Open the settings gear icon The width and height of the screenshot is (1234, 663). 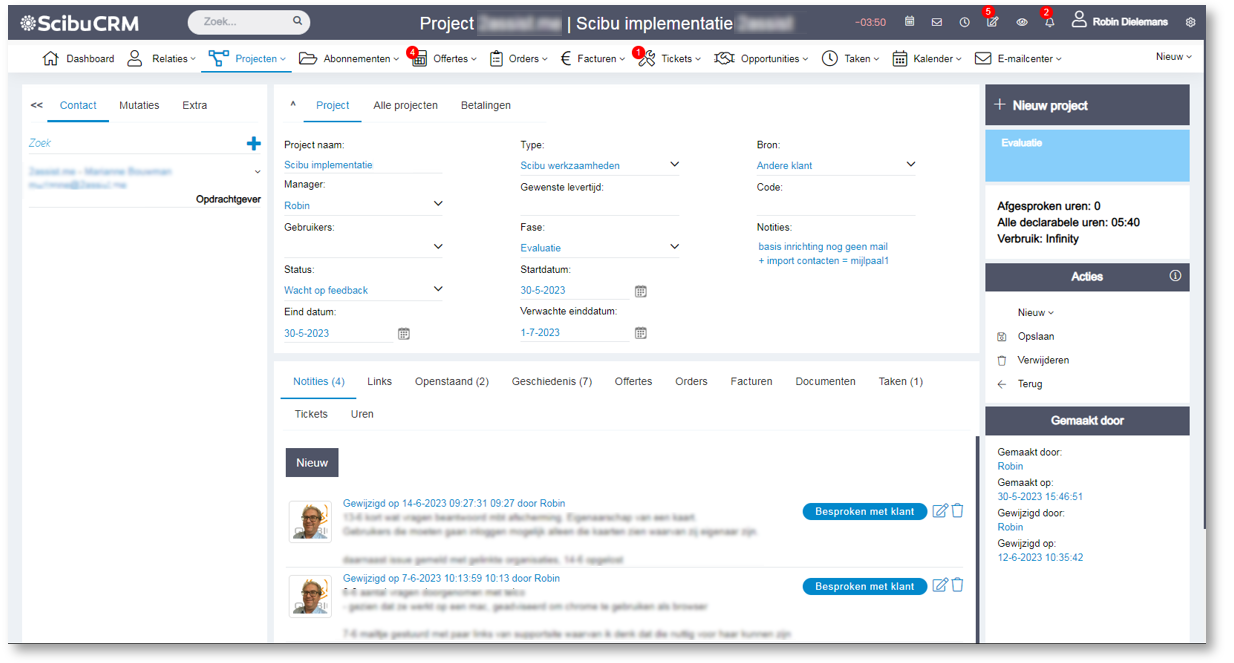1190,22
